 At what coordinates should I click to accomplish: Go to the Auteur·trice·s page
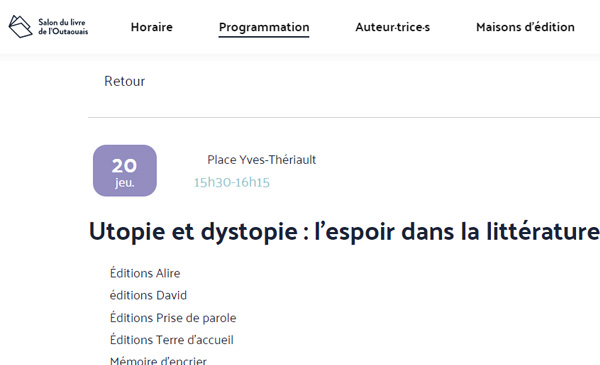[393, 27]
